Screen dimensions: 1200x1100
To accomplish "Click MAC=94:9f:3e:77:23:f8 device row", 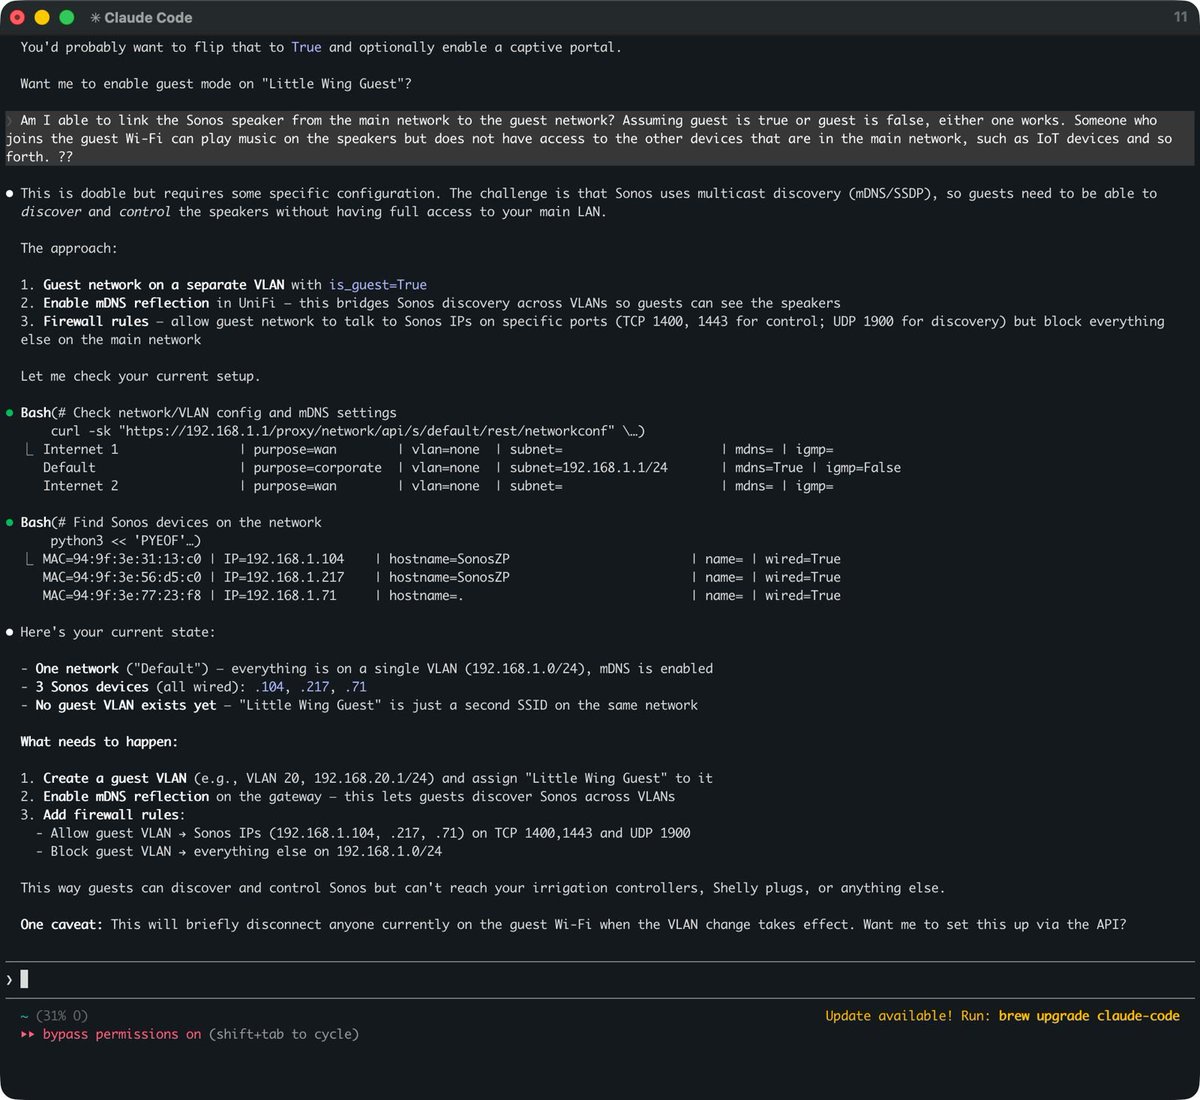I will [441, 595].
